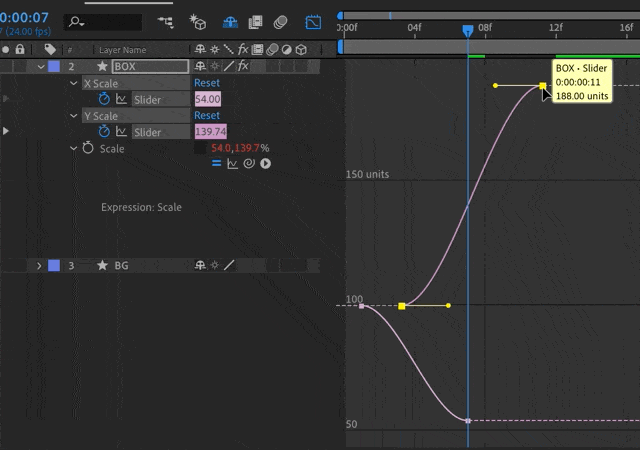
Task: Open the Composition Mini-Flowchart icon
Action: click(165, 21)
